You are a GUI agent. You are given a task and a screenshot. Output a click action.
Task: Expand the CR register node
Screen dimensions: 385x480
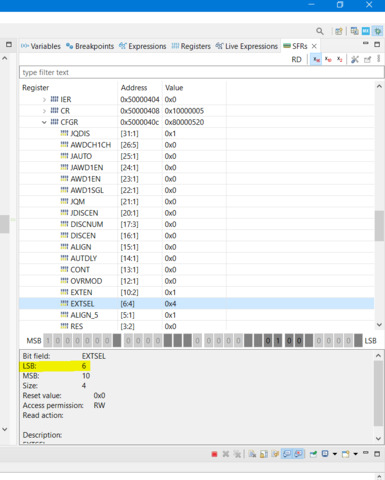(x=44, y=111)
